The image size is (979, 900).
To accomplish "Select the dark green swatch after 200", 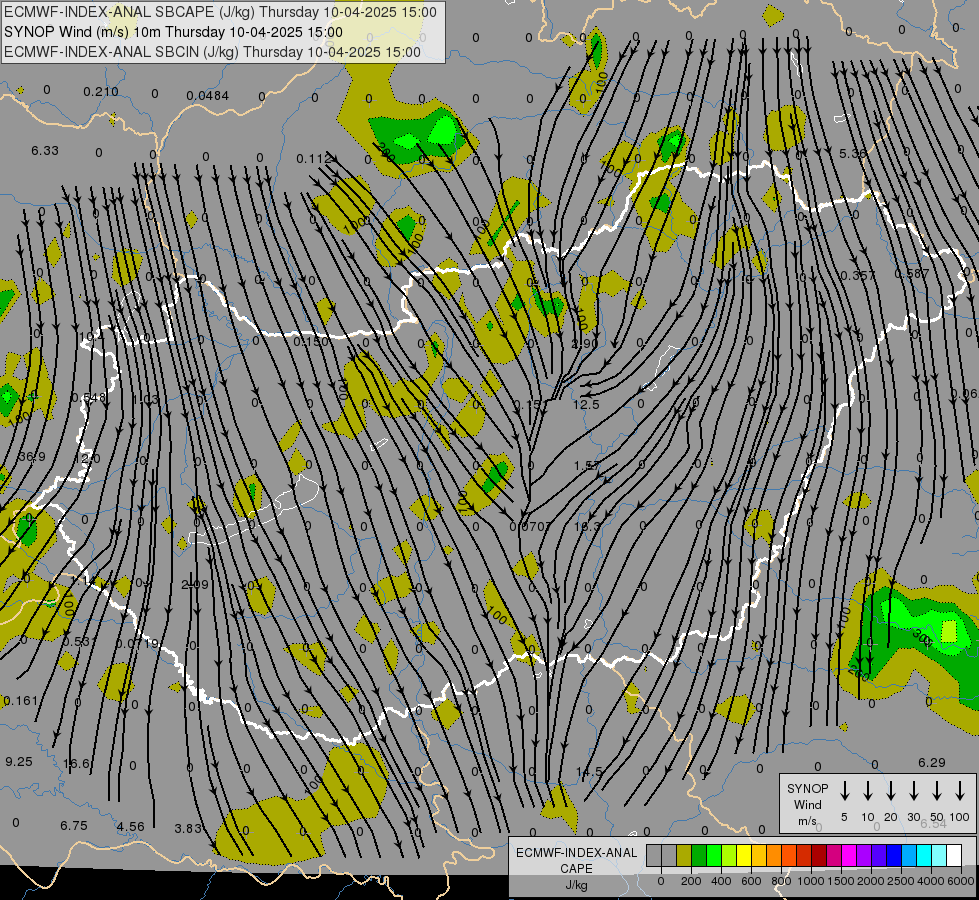I will (699, 856).
